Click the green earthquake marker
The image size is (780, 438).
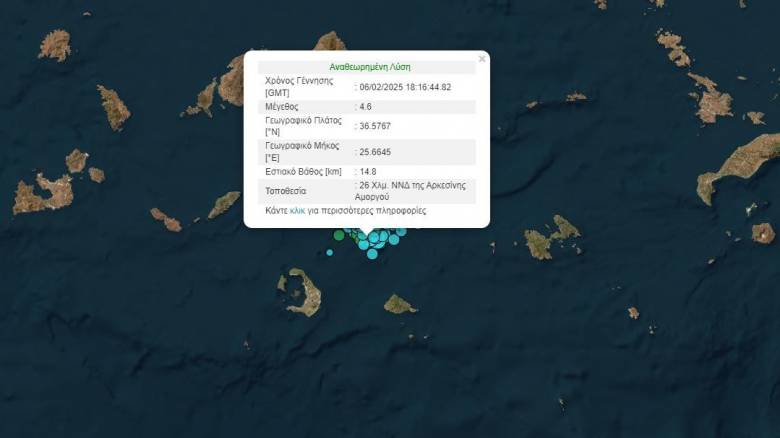339,235
